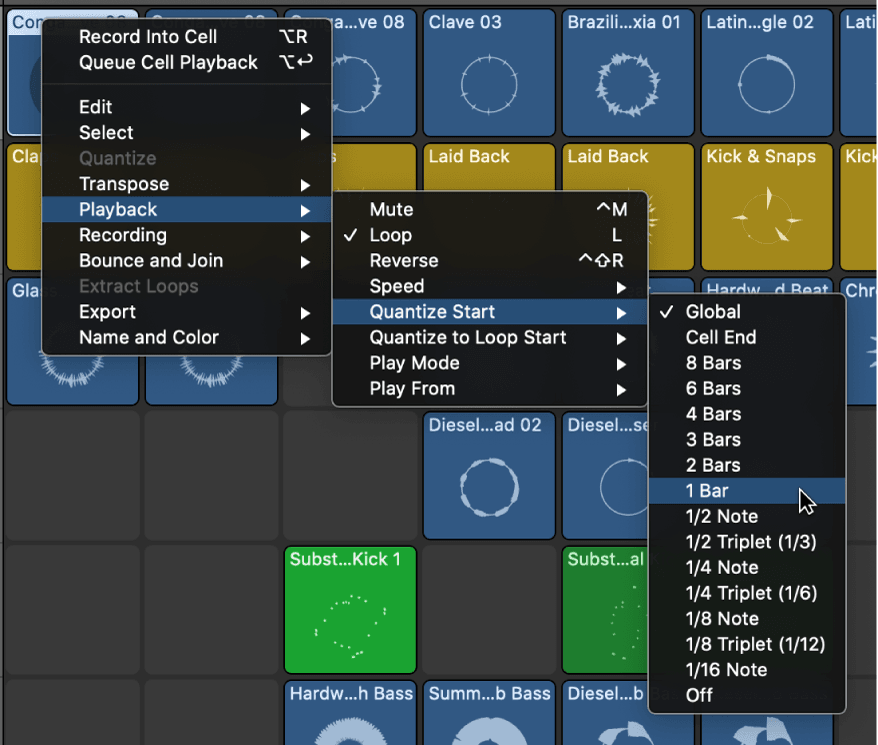Click the first Laid Back cell title
The image size is (878, 745).
click(x=469, y=156)
